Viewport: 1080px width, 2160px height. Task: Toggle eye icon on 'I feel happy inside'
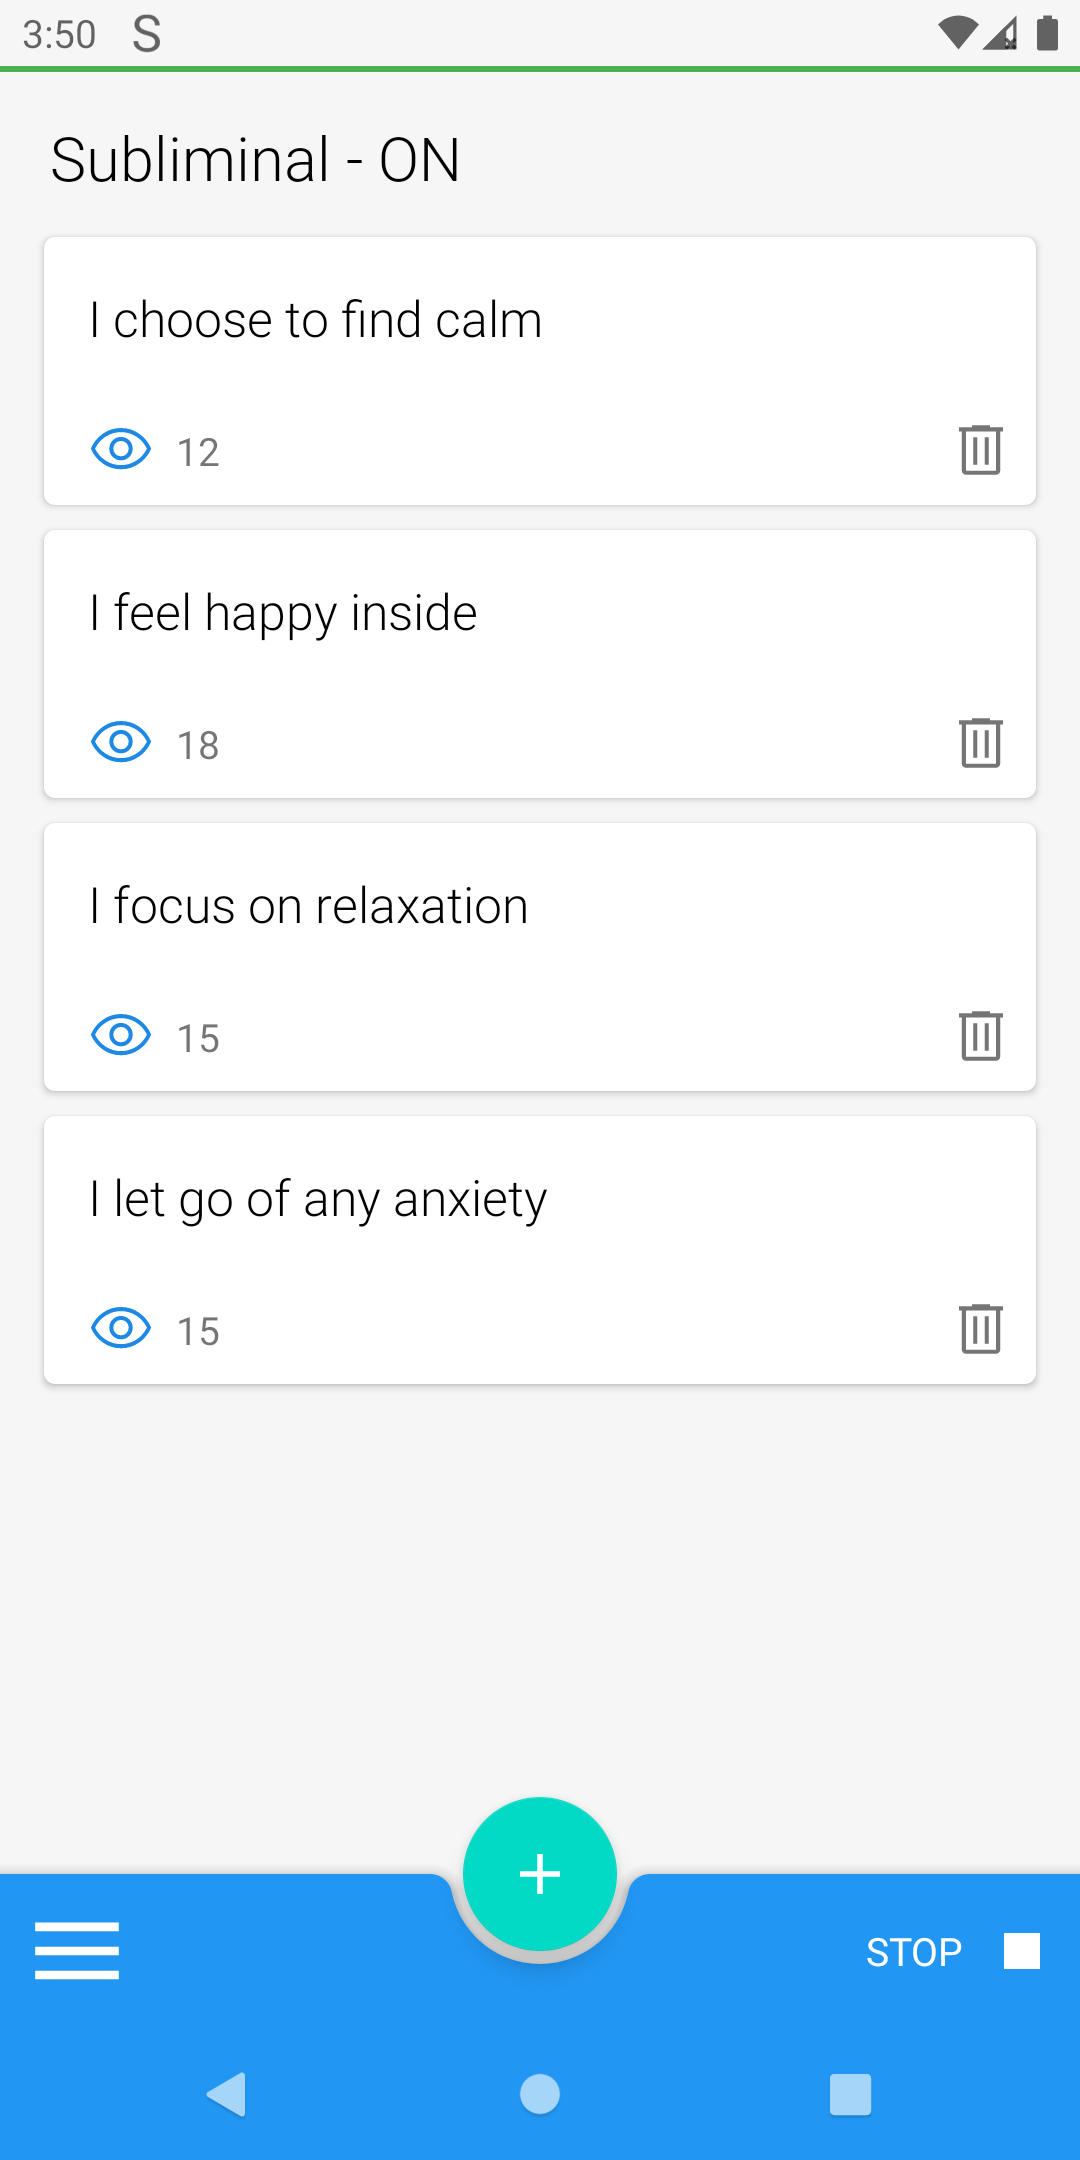point(121,742)
